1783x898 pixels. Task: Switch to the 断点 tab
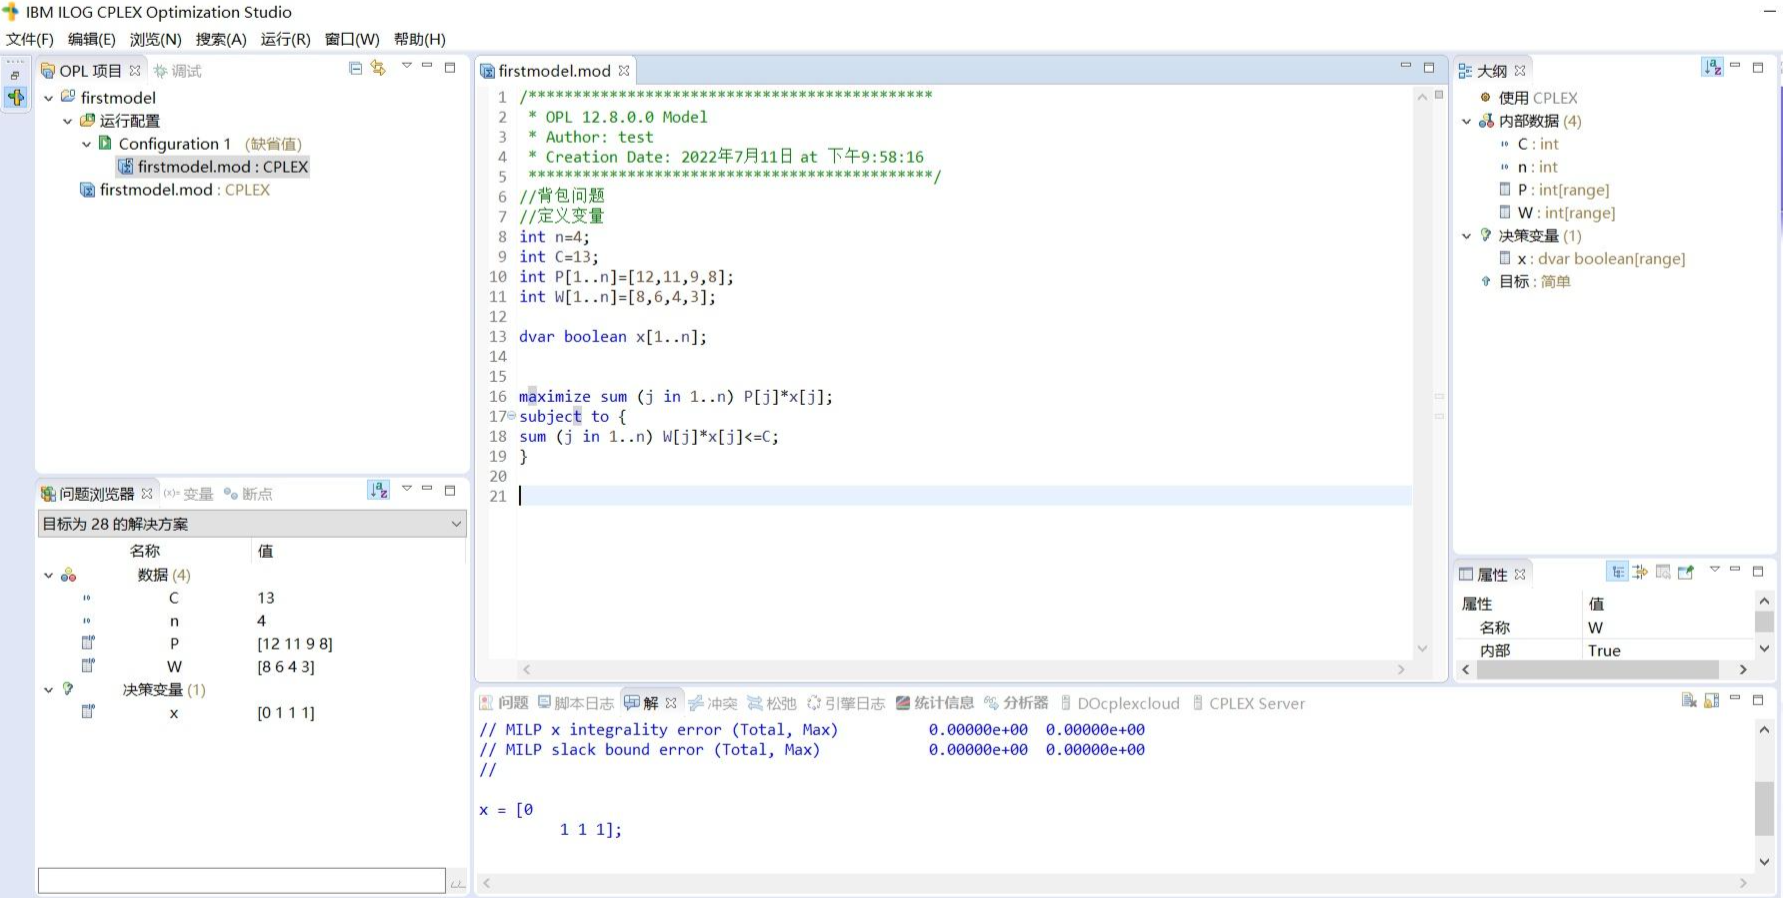(x=248, y=494)
